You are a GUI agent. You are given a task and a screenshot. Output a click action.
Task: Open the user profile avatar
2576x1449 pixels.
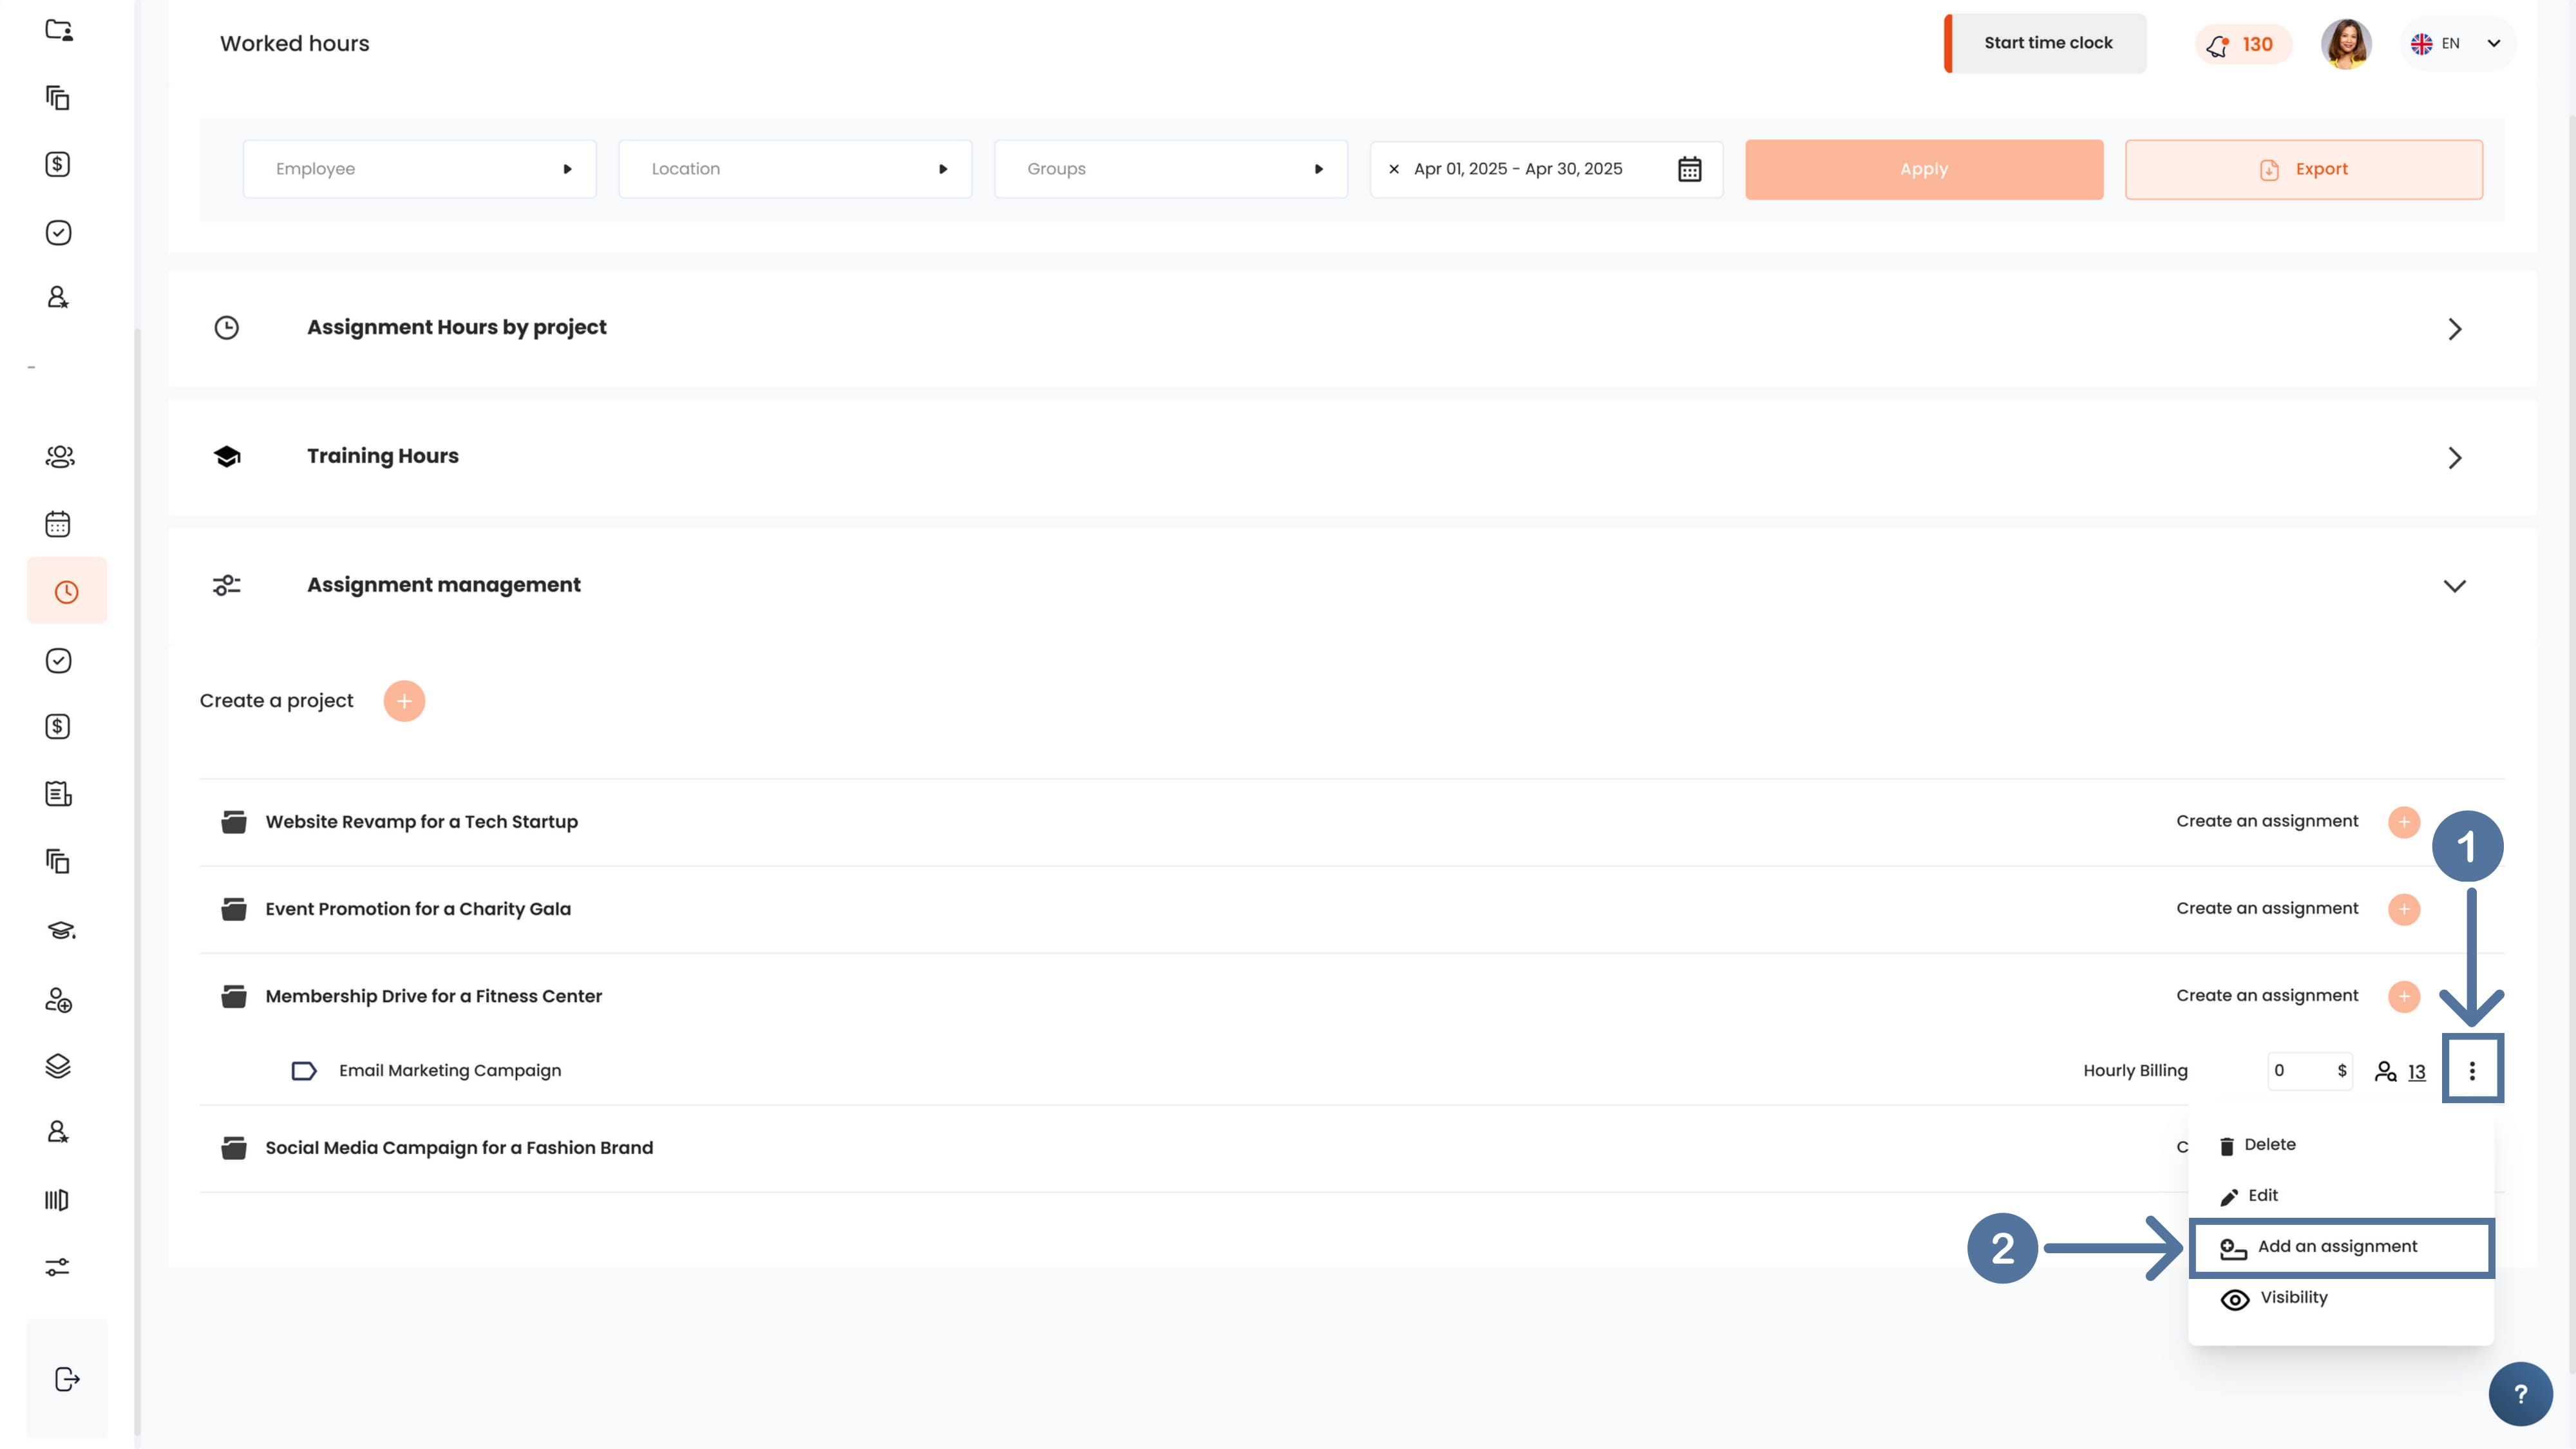(2345, 44)
